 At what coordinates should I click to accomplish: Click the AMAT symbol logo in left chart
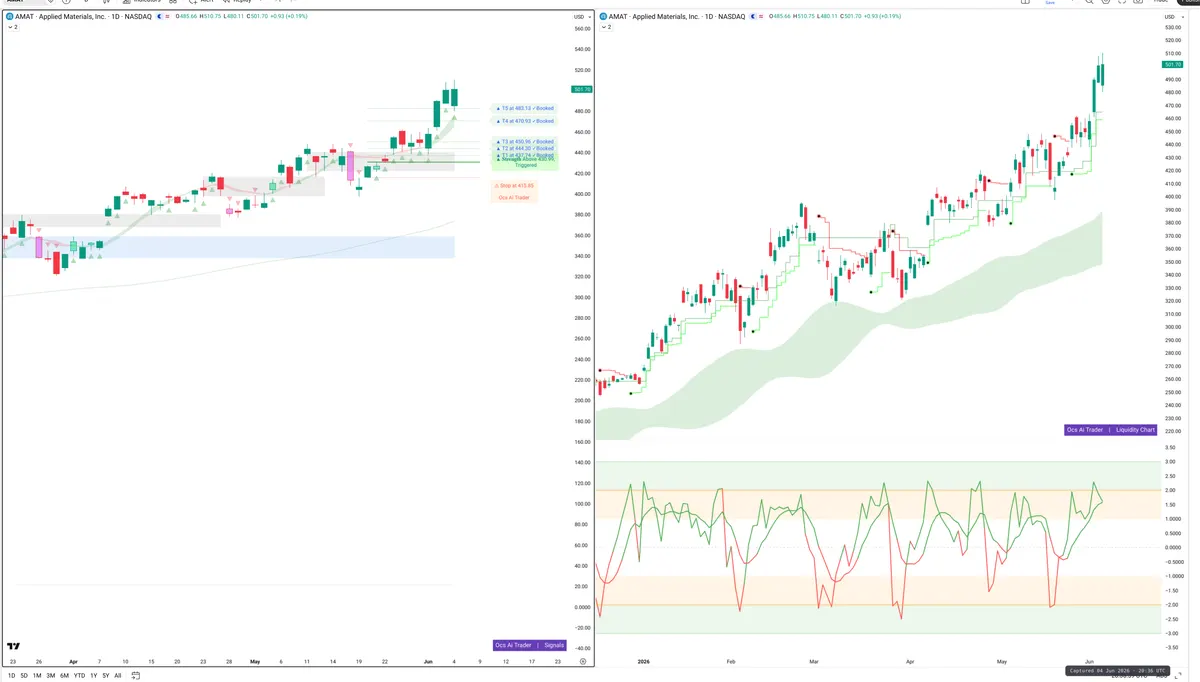[8, 17]
